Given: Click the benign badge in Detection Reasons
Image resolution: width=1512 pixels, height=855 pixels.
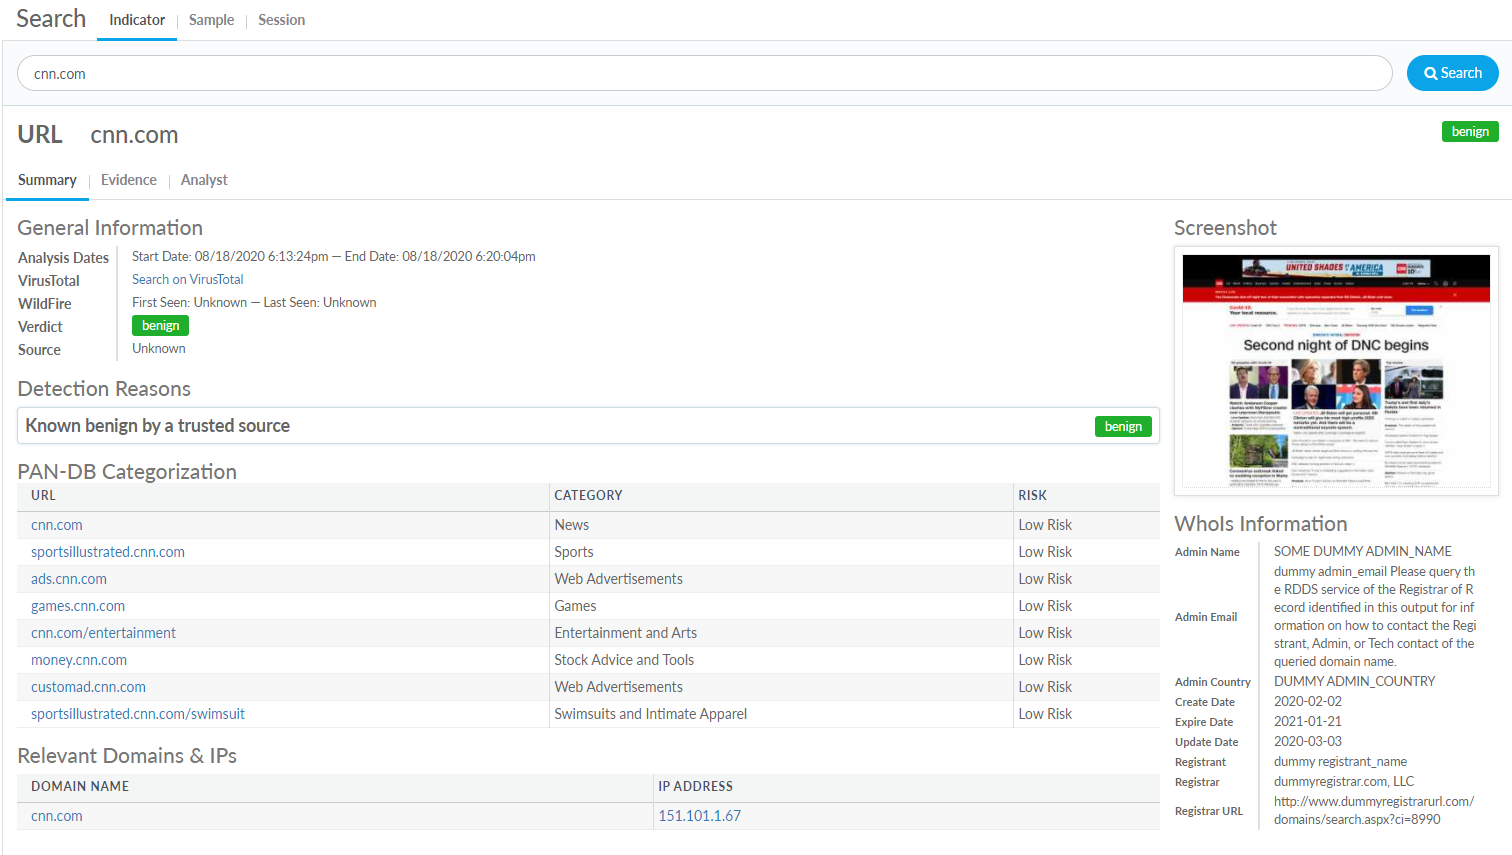Looking at the screenshot, I should 1123,426.
